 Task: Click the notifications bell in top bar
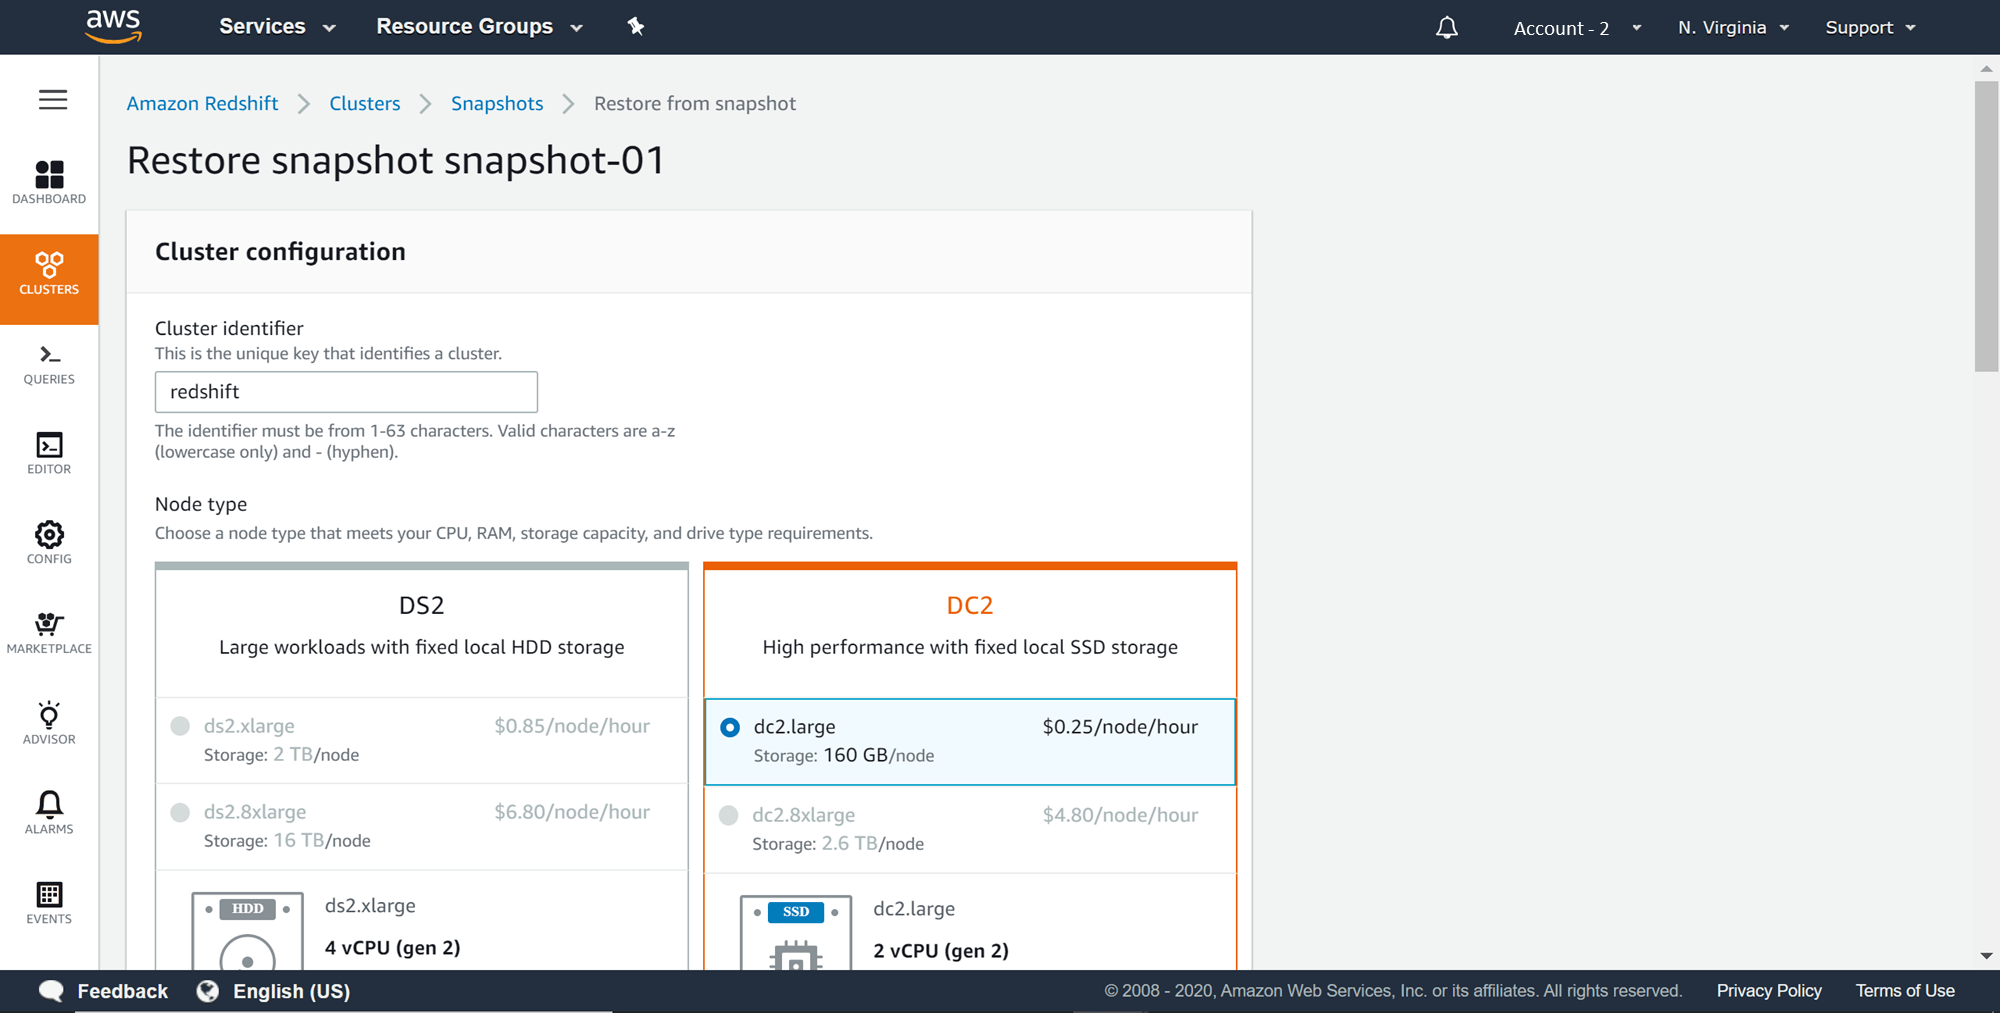[x=1446, y=27]
